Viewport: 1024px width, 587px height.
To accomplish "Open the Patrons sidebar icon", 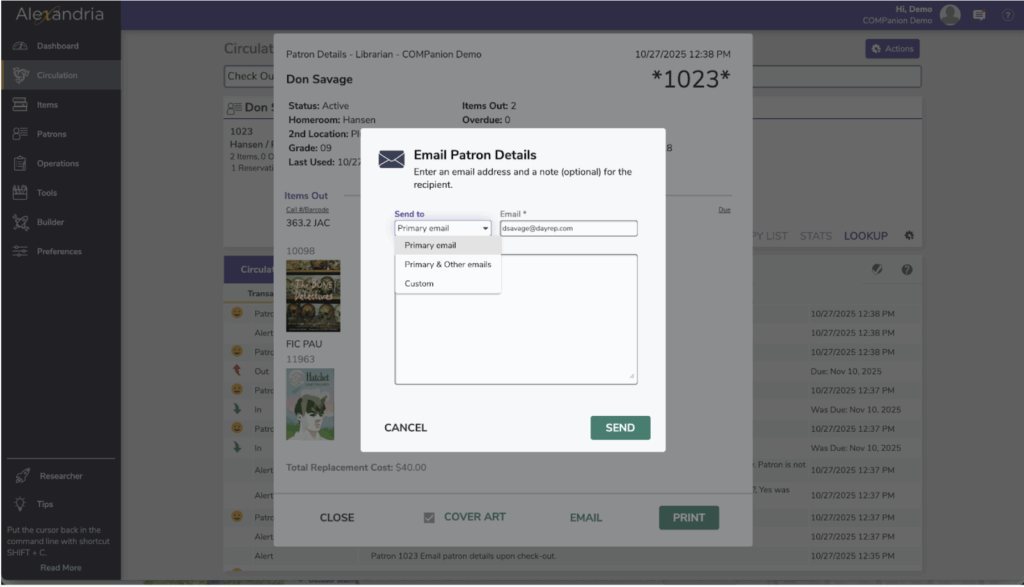I will (20, 134).
